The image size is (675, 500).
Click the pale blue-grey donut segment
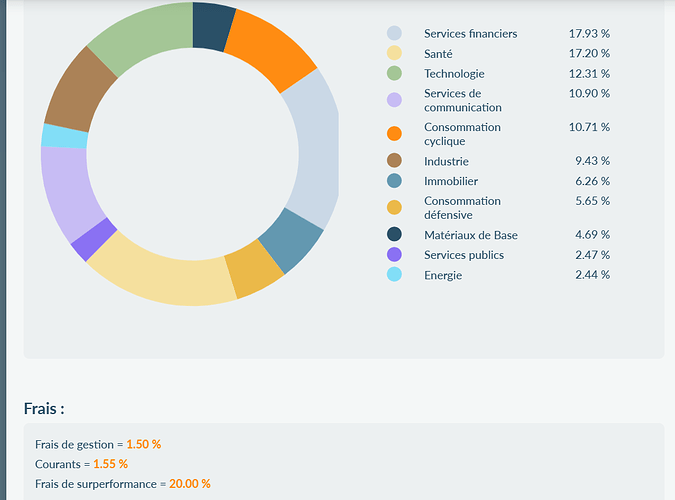[317, 149]
